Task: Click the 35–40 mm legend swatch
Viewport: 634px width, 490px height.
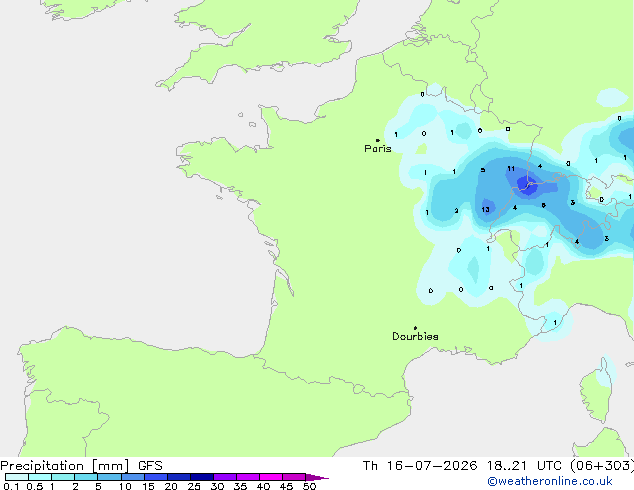Action: [248, 477]
